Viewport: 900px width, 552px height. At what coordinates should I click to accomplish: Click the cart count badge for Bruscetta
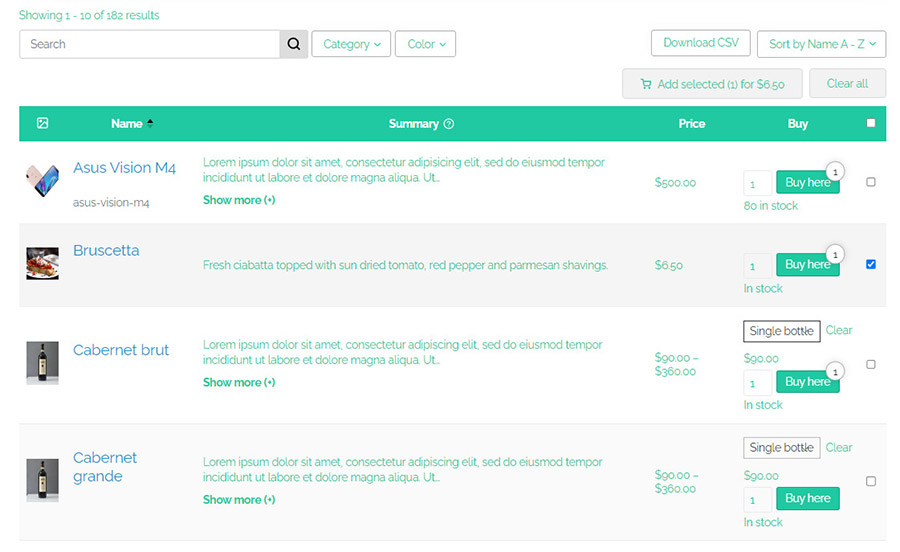pos(835,254)
